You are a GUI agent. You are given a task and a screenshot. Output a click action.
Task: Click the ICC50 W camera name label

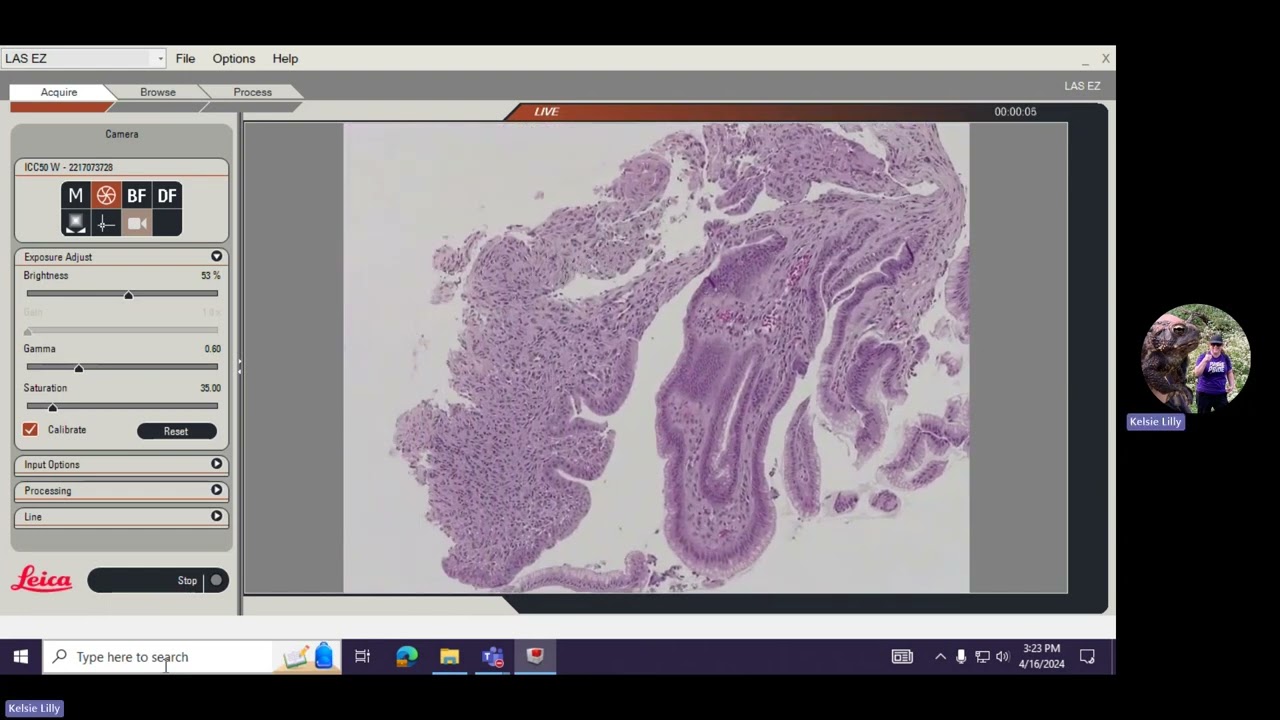(x=68, y=167)
